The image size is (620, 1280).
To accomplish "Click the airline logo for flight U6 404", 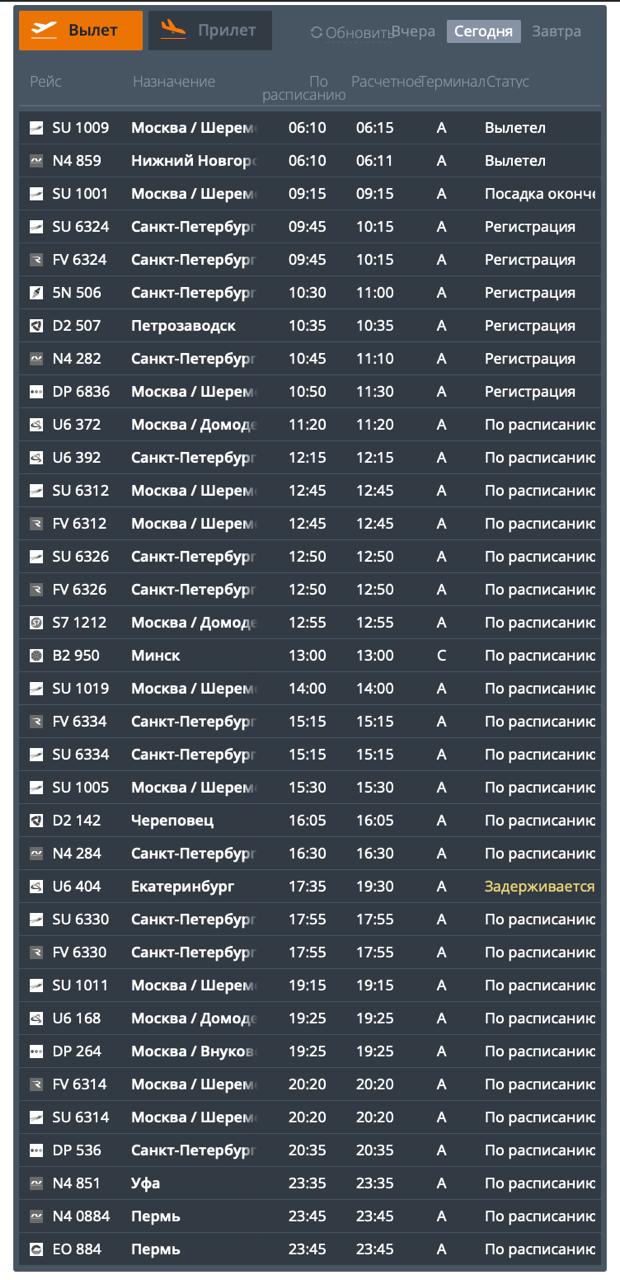I will coord(37,887).
